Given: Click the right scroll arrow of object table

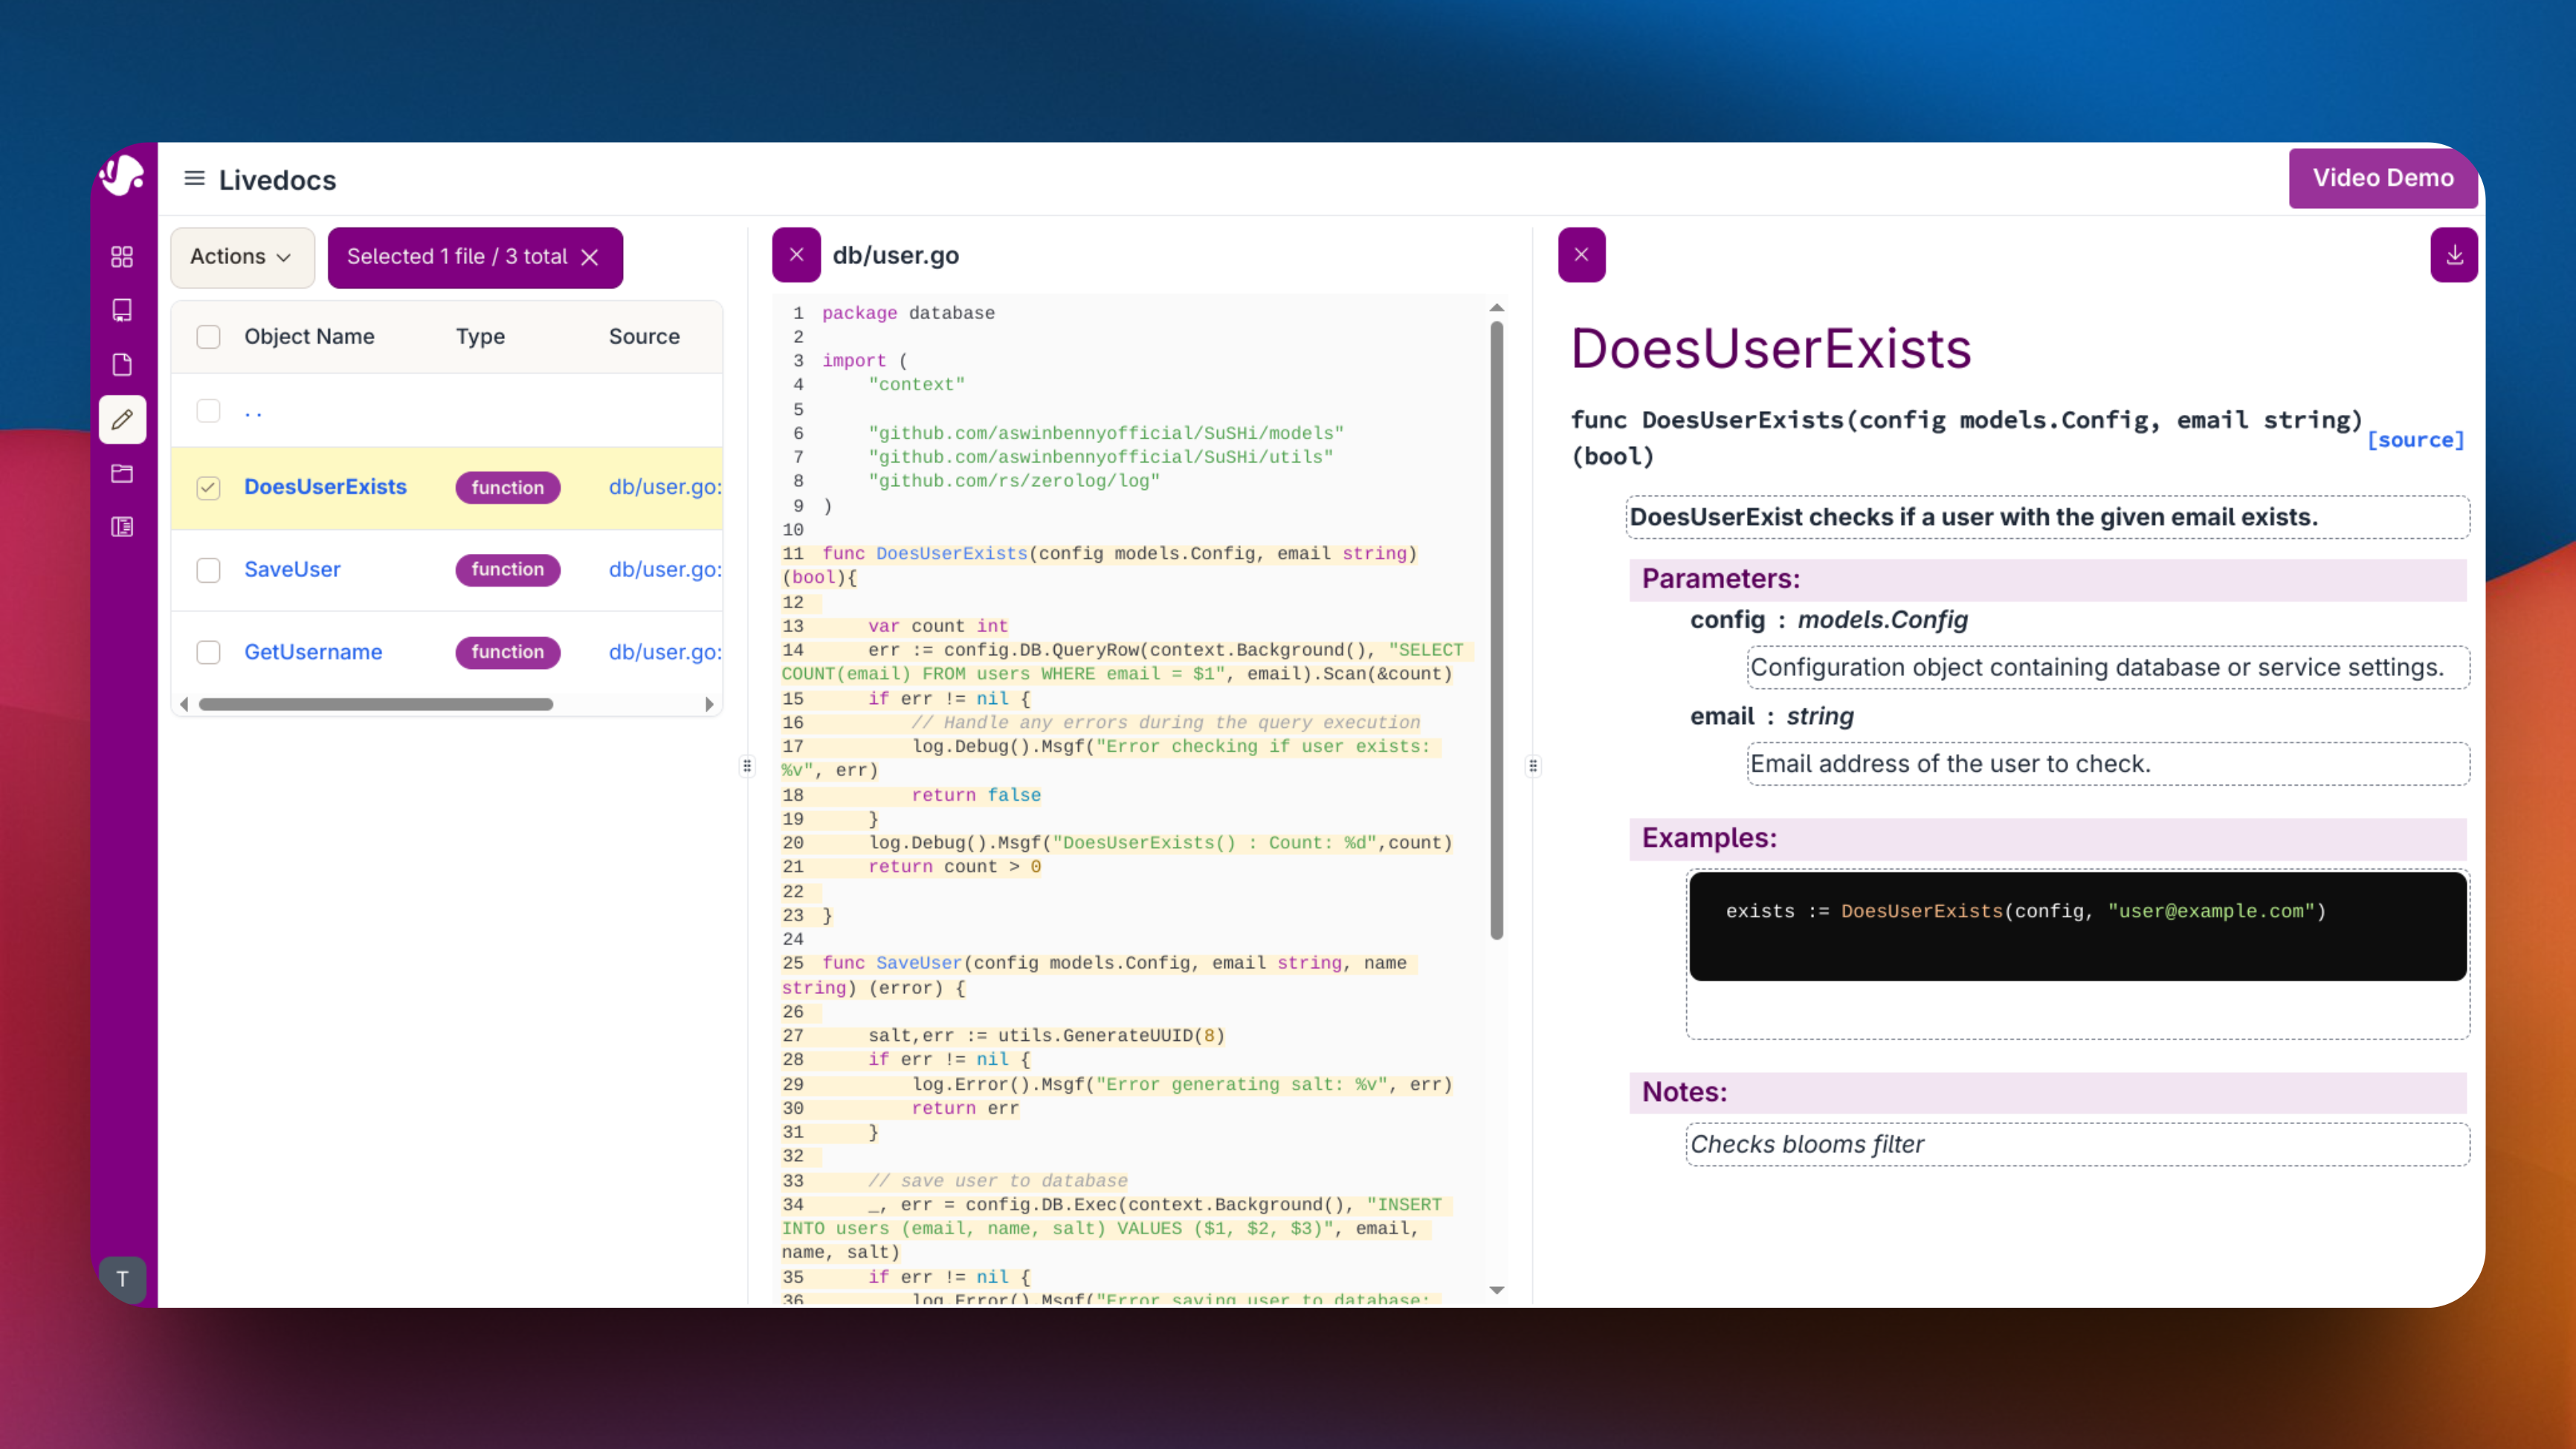Looking at the screenshot, I should pyautogui.click(x=709, y=705).
